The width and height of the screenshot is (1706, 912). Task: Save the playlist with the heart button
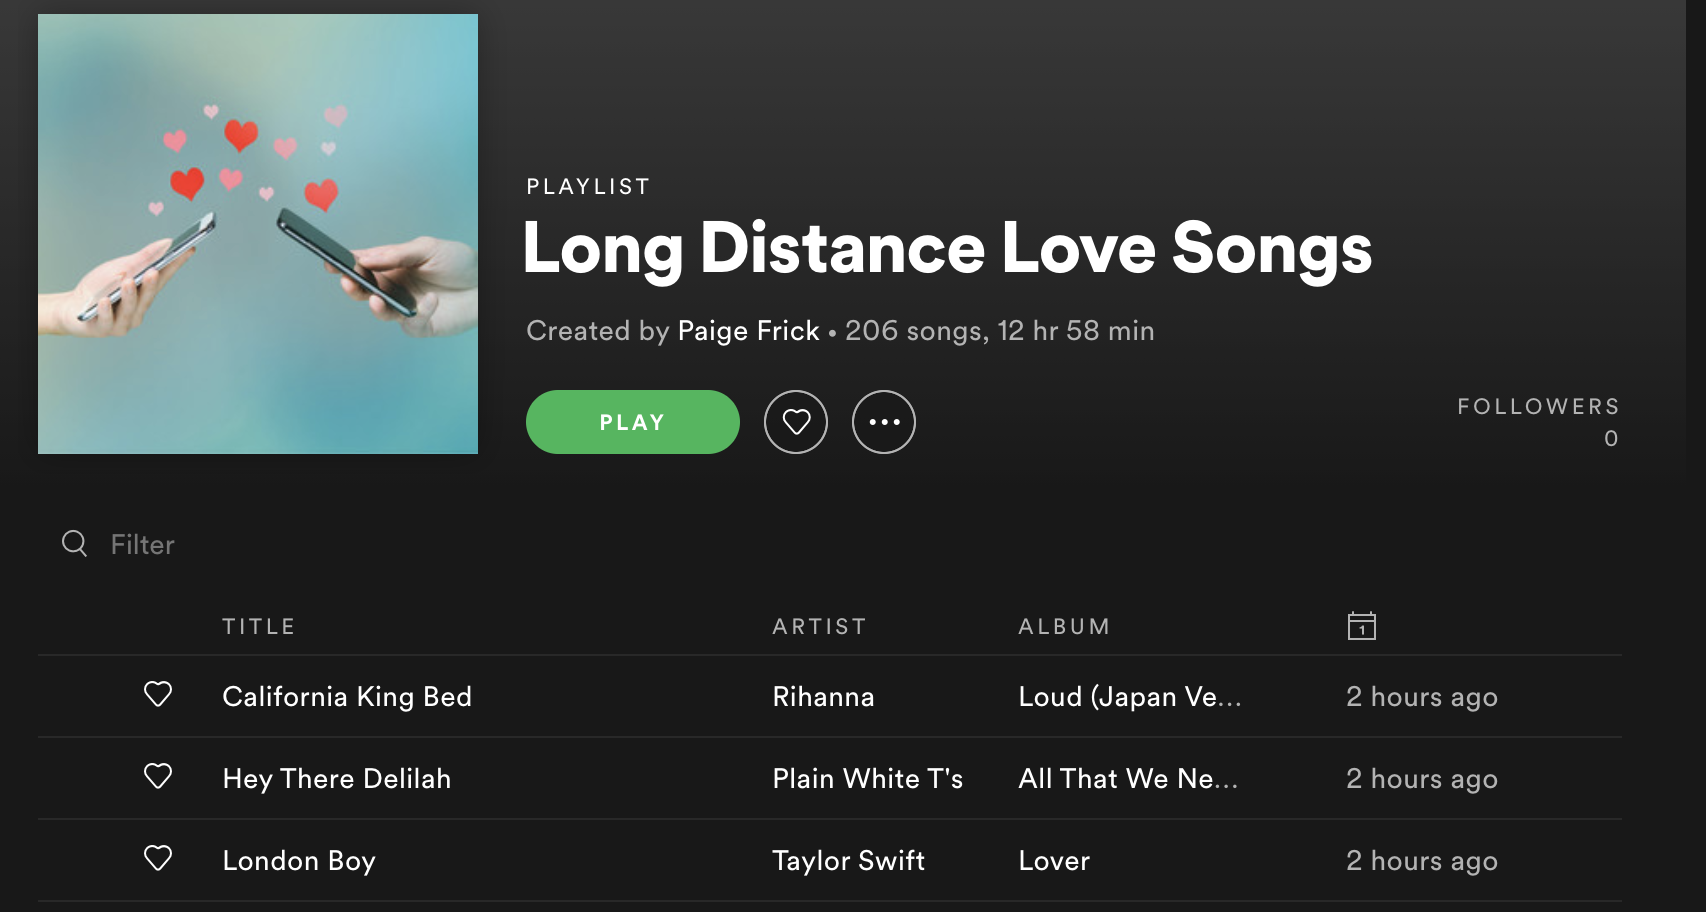796,422
